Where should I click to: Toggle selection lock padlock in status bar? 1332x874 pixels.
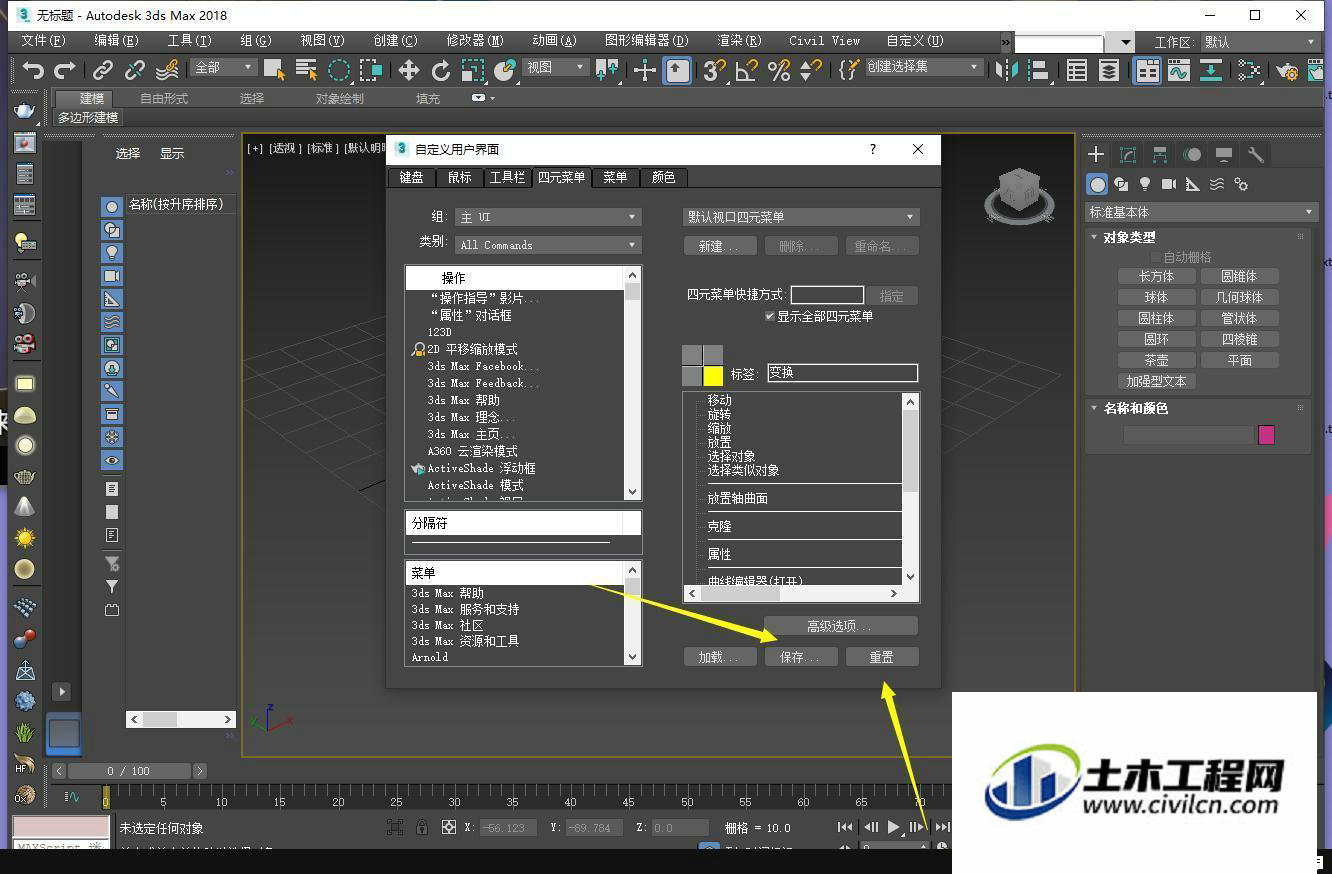422,827
